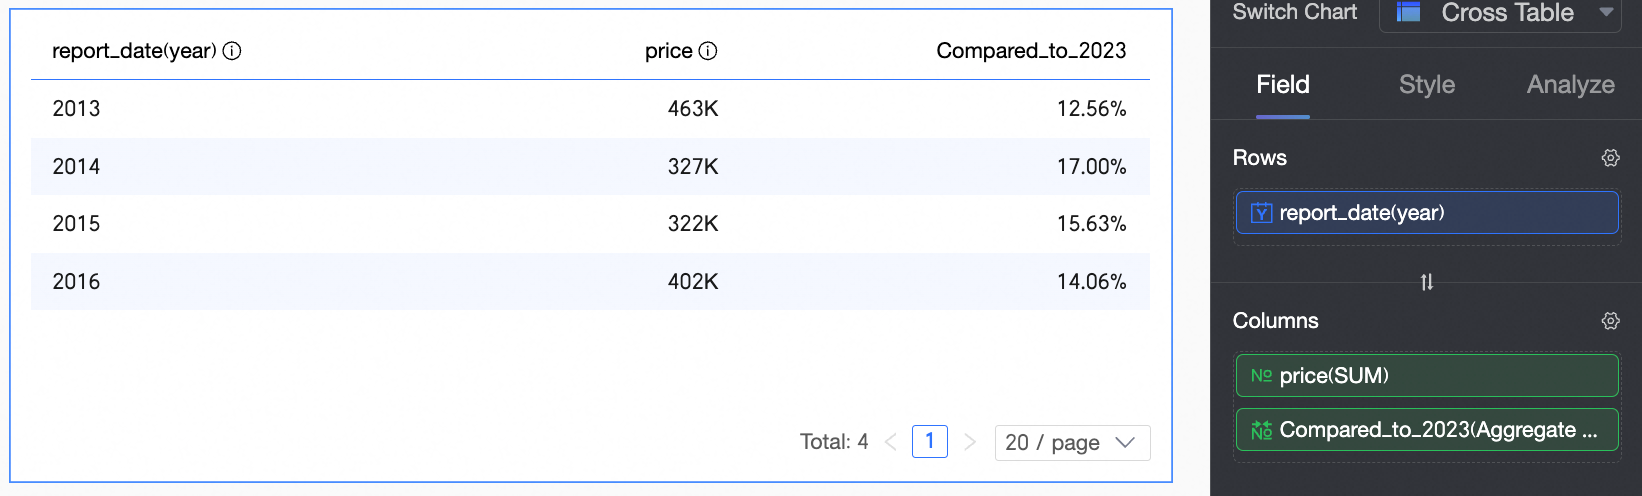Open Columns settings gear icon
1642x496 pixels.
point(1610,321)
